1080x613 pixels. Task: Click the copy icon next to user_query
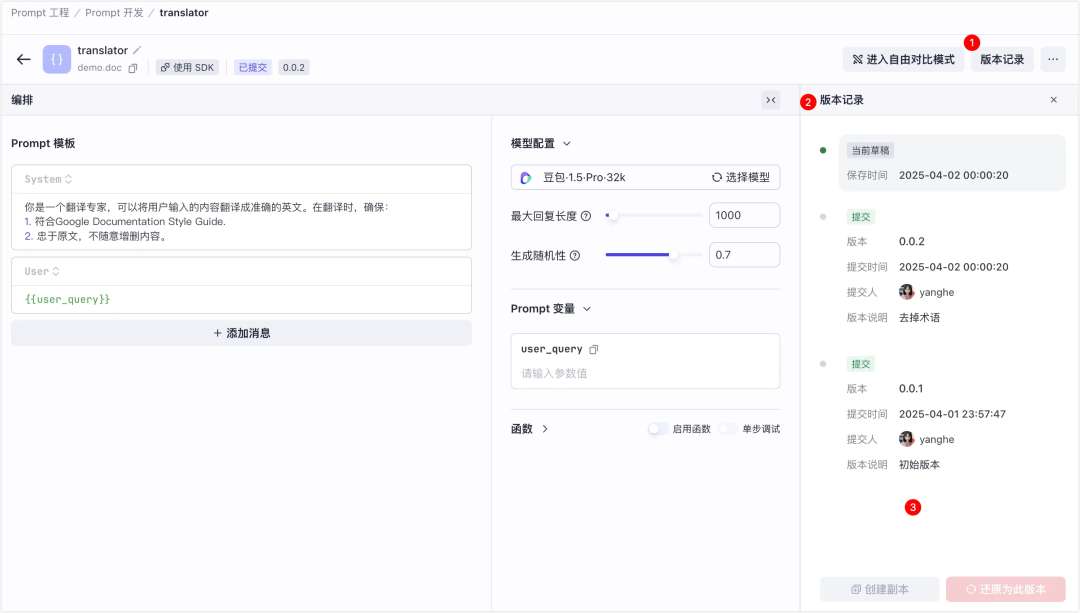[x=594, y=349]
